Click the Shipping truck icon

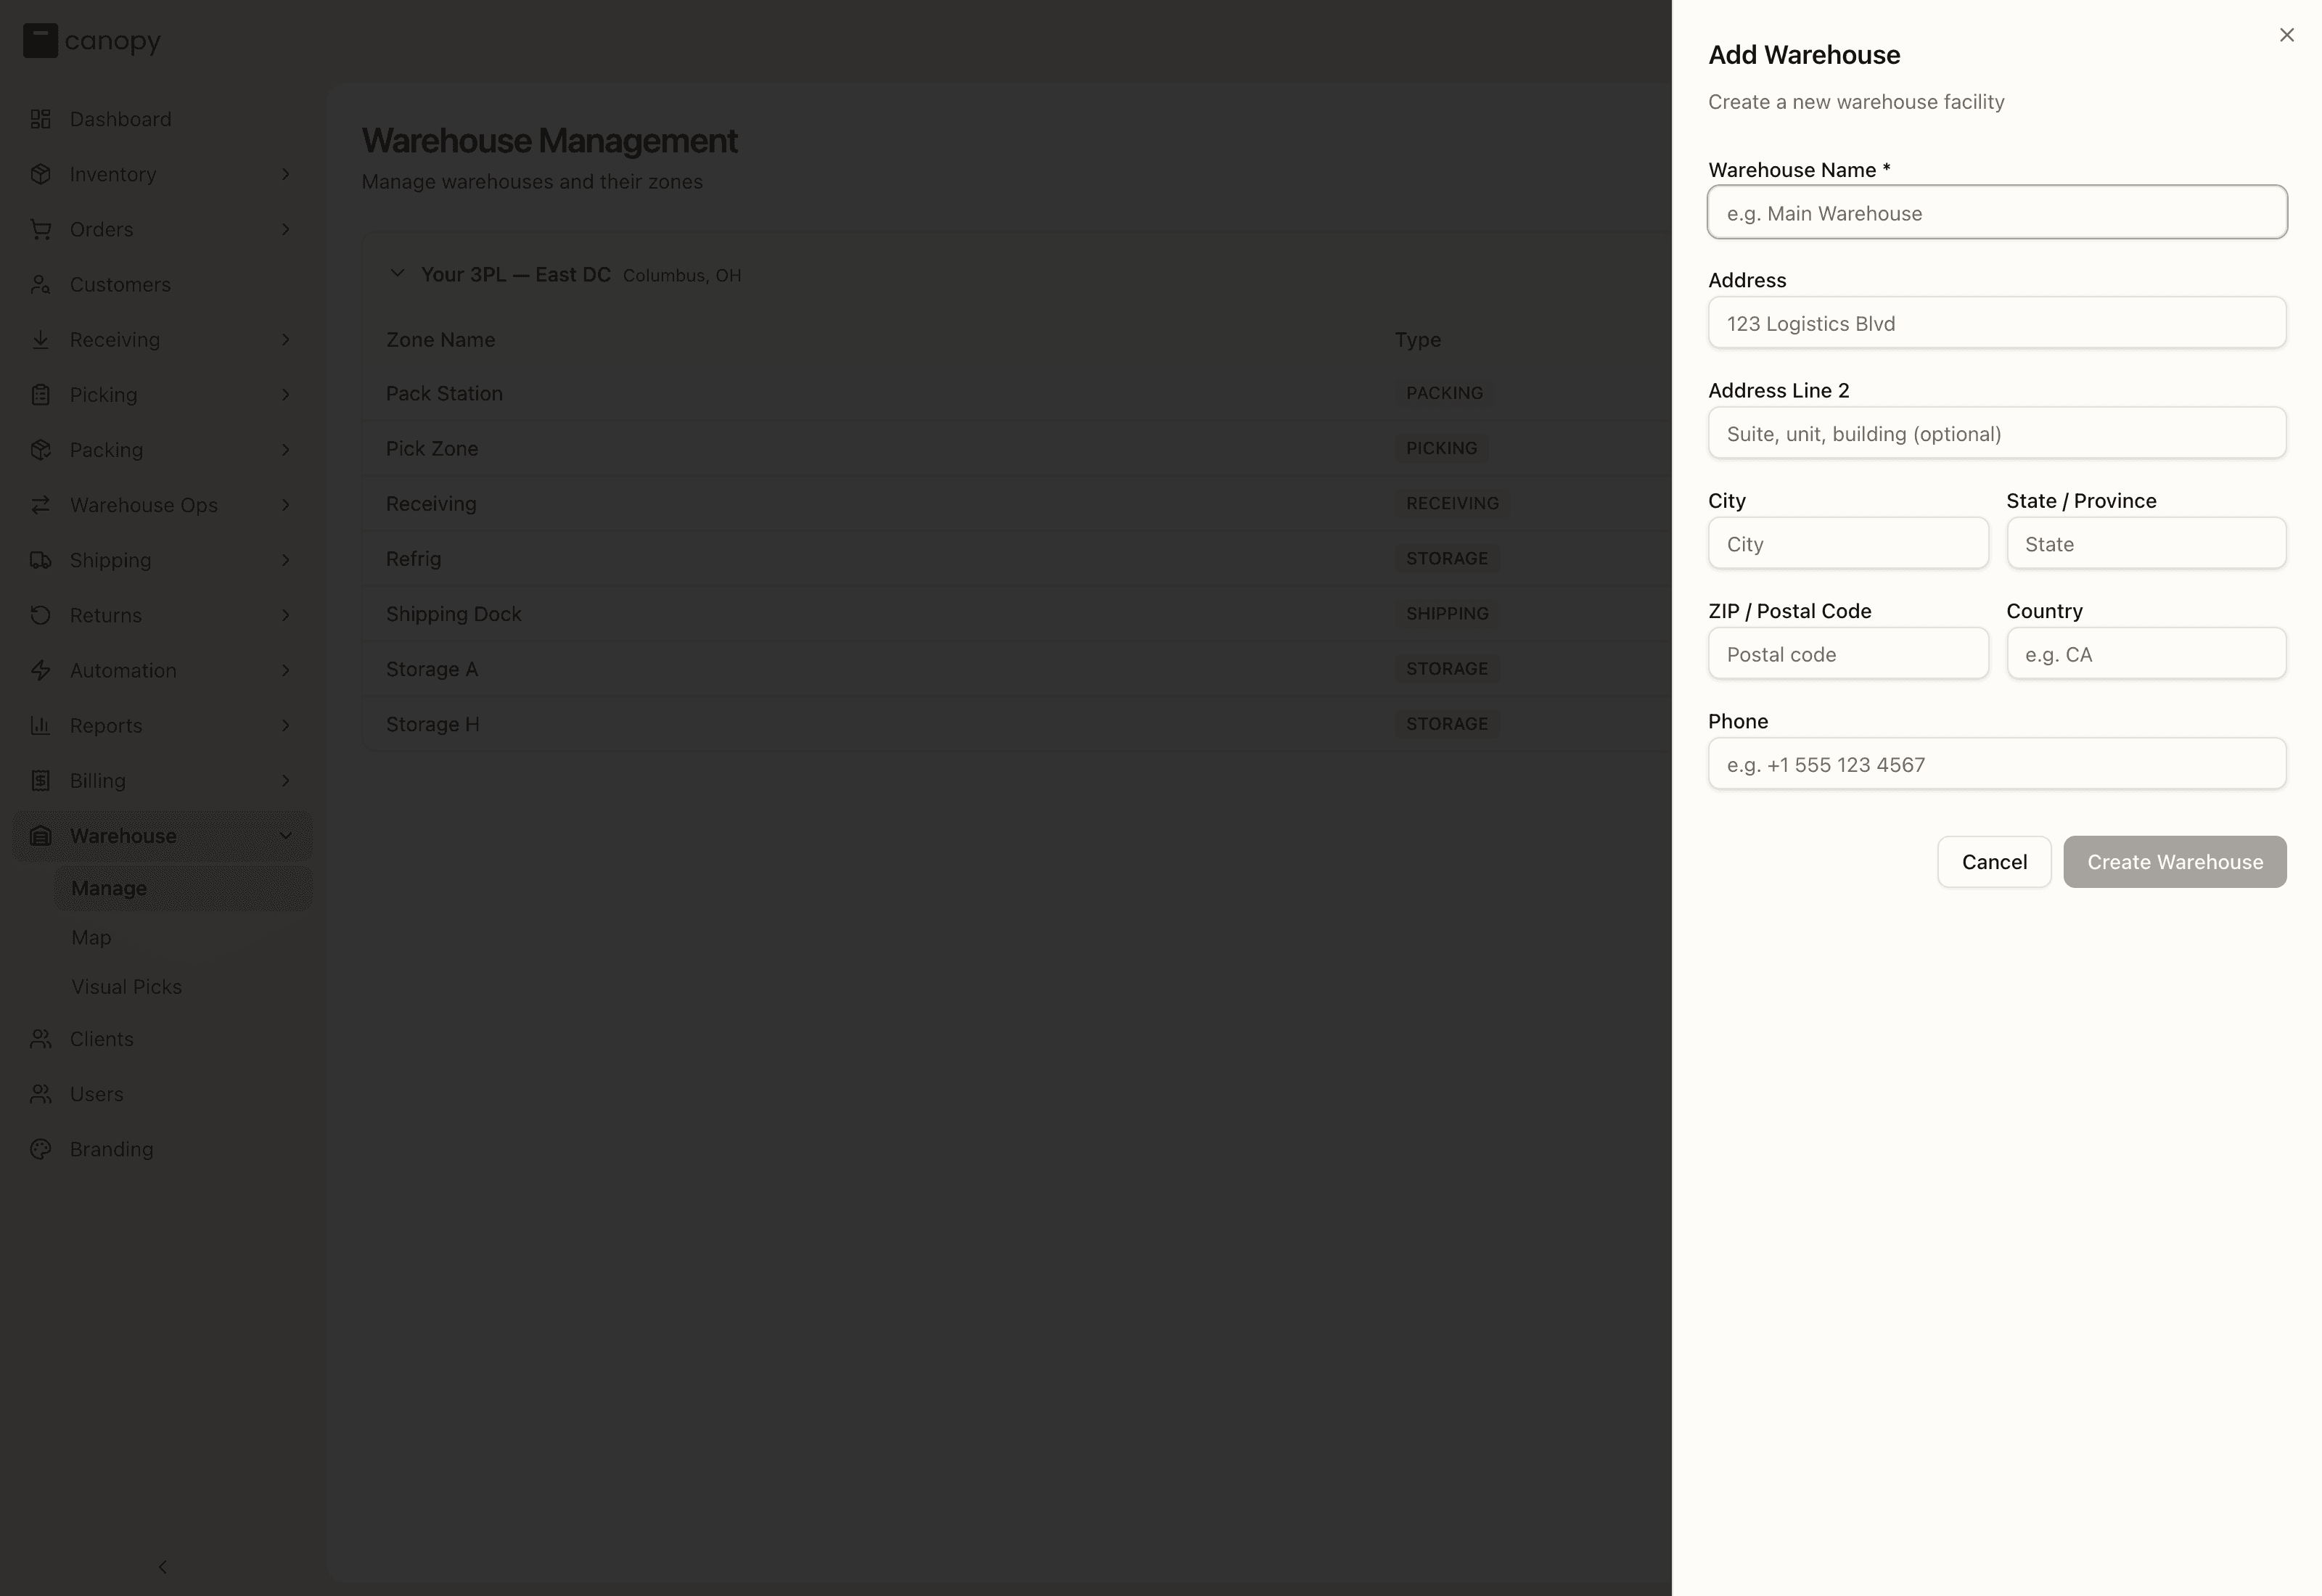(x=40, y=559)
